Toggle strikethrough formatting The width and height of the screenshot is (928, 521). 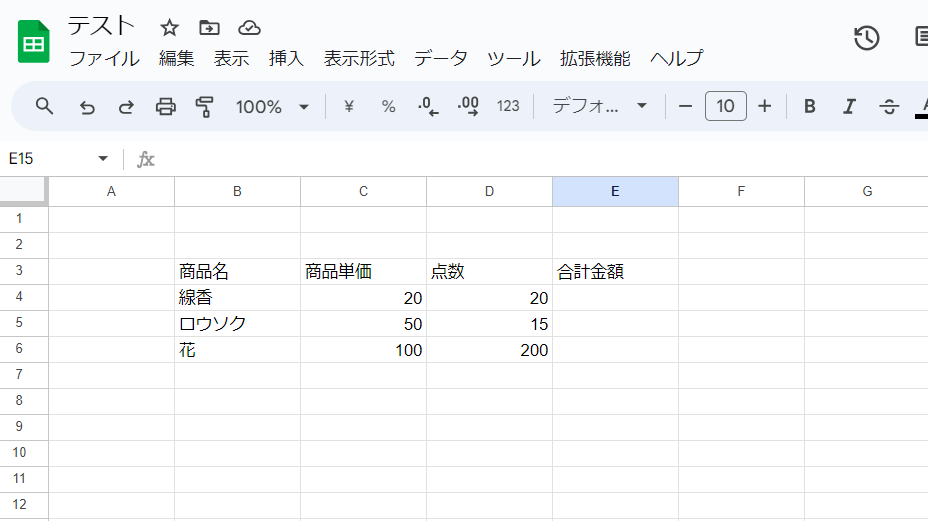coord(889,106)
